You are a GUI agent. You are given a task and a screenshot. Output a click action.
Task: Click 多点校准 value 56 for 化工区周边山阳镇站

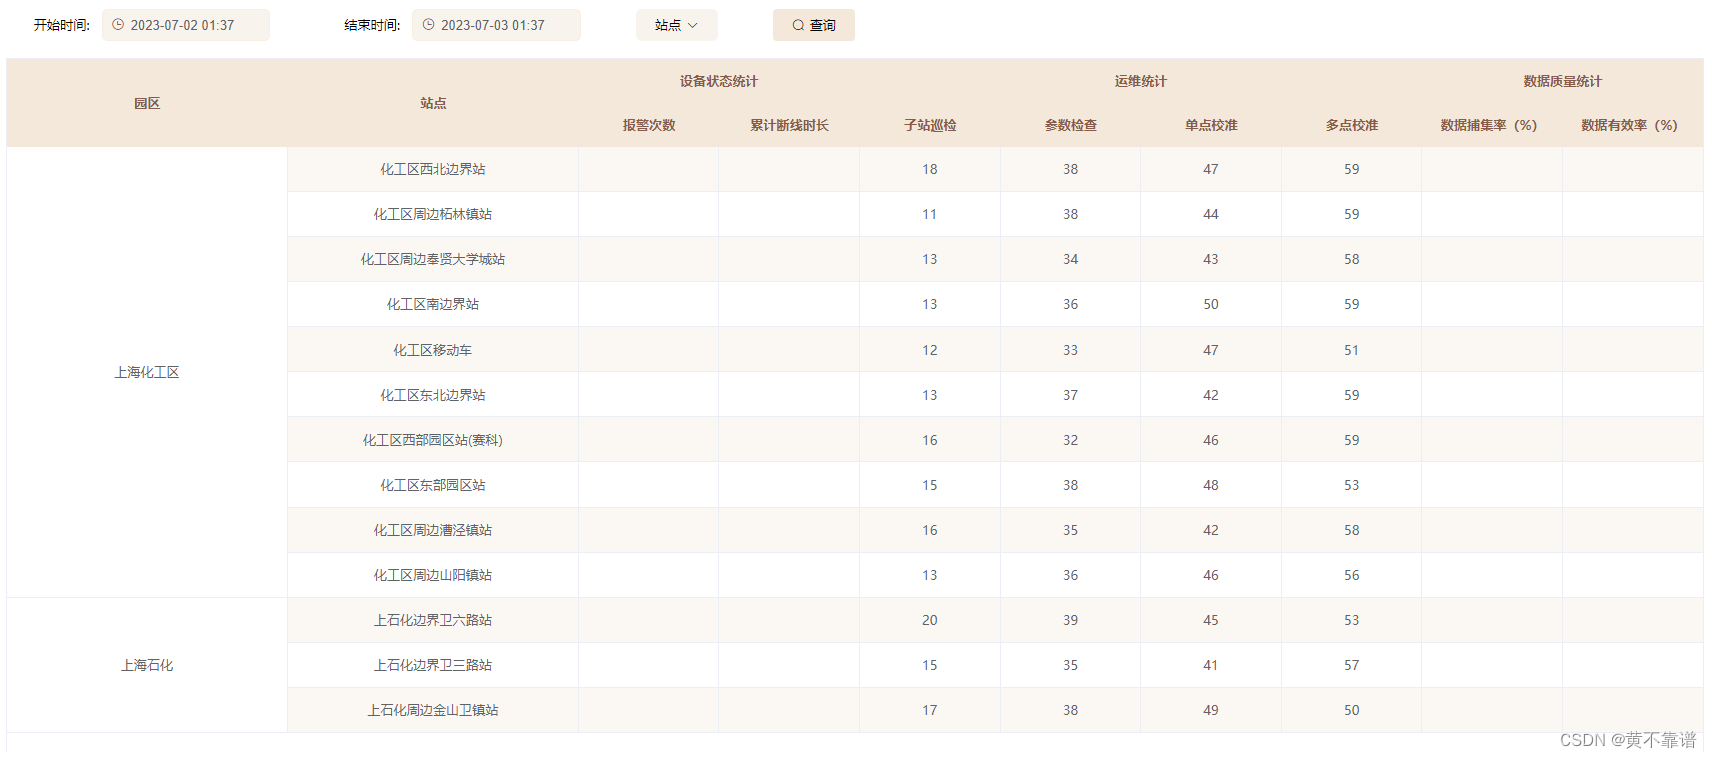click(x=1352, y=575)
